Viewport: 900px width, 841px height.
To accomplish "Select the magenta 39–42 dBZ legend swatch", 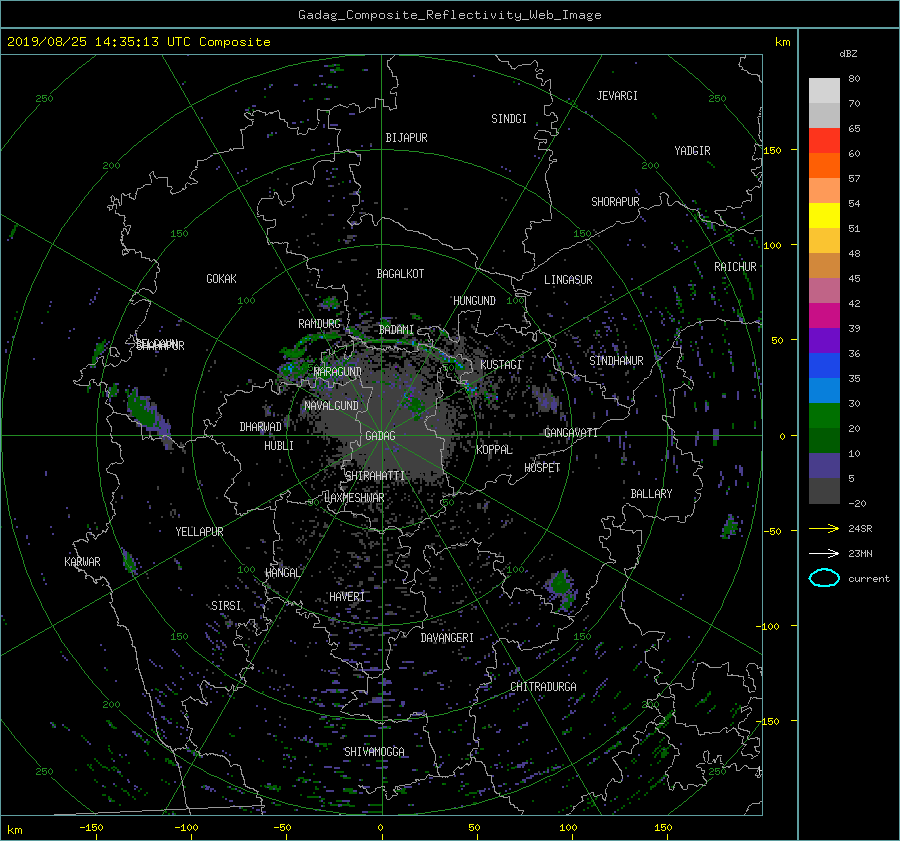I will click(x=824, y=315).
